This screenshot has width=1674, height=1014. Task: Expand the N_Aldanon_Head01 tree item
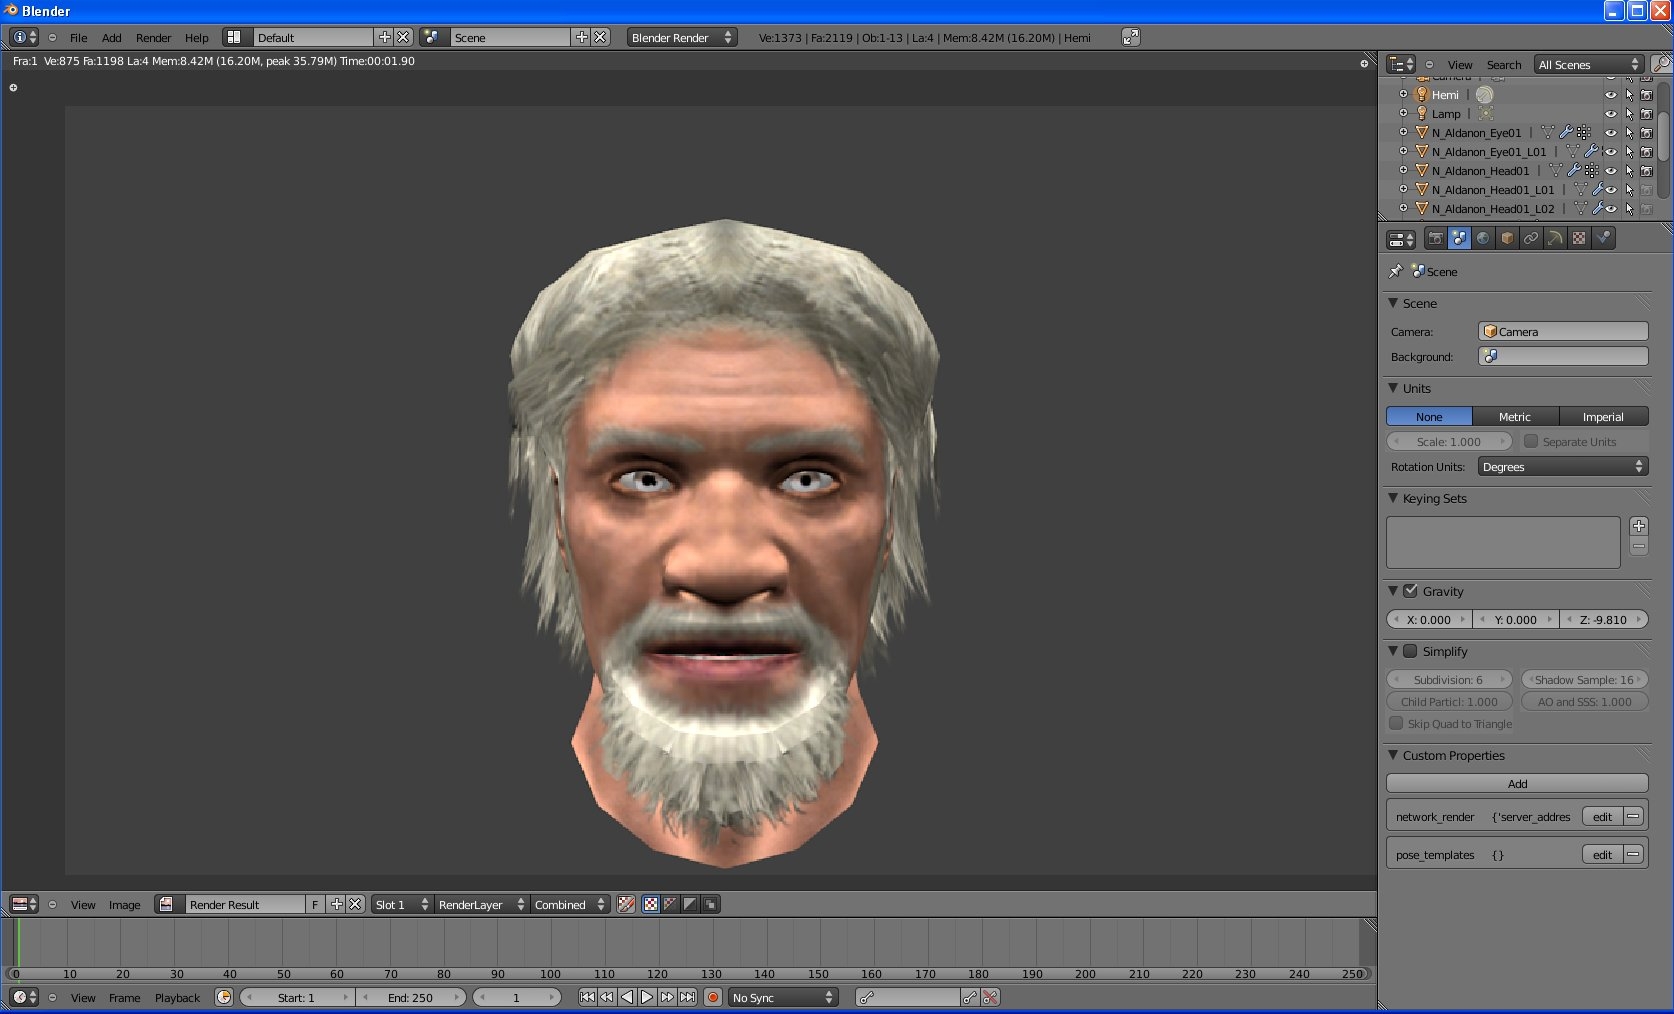click(x=1403, y=171)
